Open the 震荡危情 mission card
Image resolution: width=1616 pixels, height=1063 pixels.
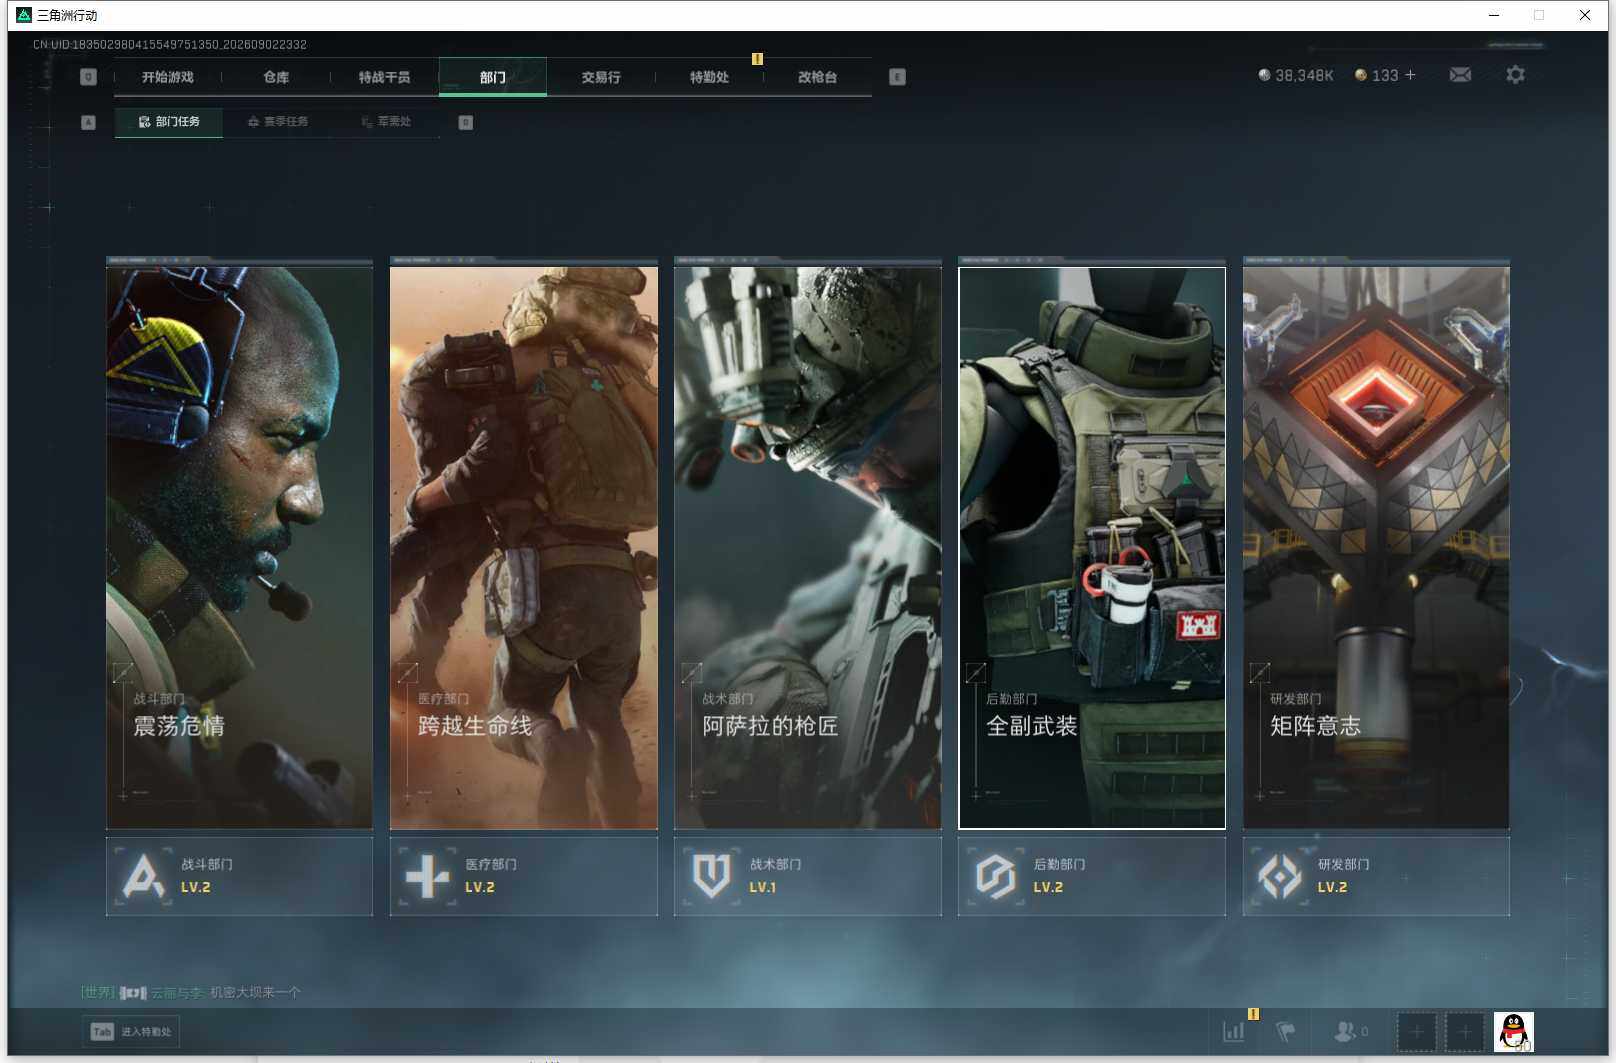(240, 547)
